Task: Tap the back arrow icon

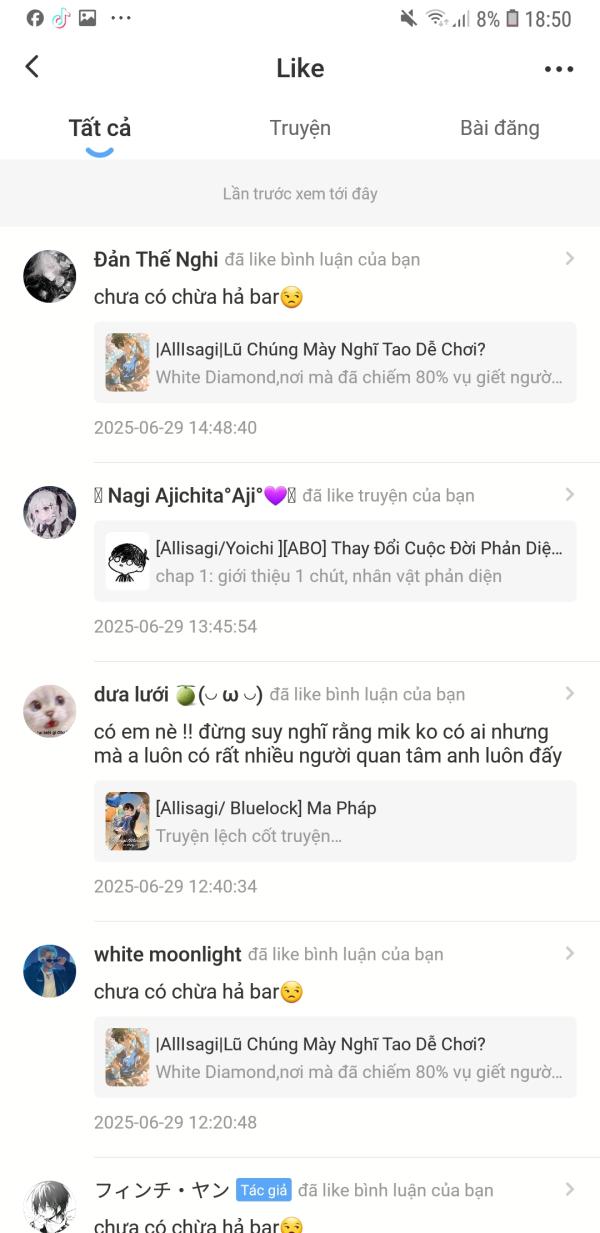Action: [32, 67]
